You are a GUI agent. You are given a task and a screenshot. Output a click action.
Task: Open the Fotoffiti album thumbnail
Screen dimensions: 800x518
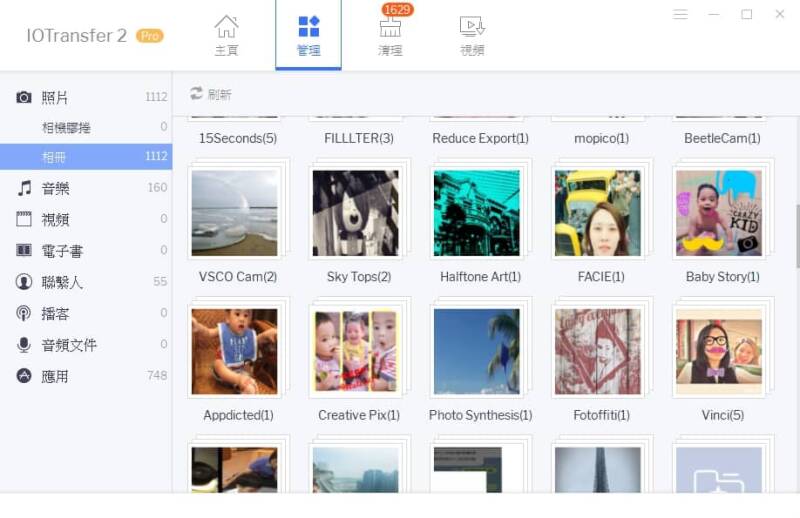[x=597, y=351]
